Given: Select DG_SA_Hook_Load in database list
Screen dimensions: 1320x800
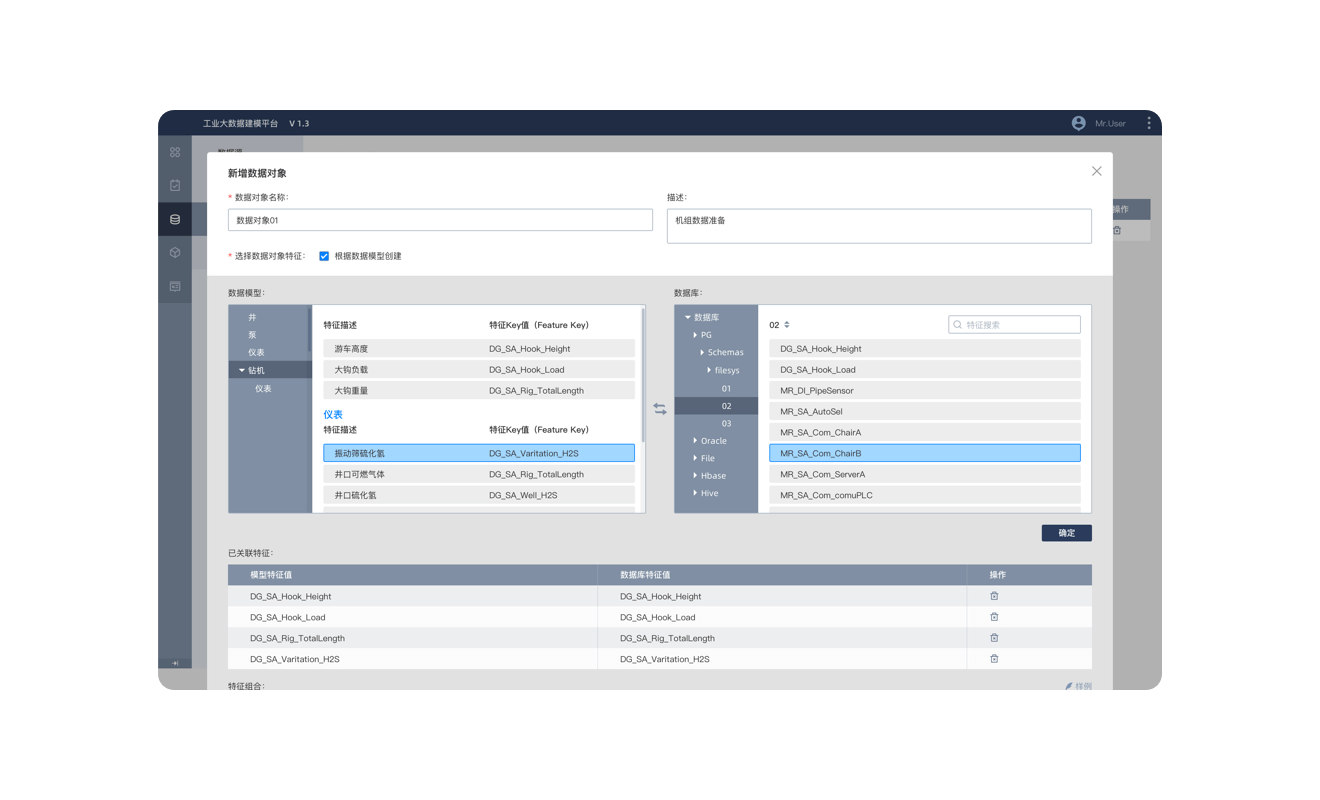Looking at the screenshot, I should pyautogui.click(x=925, y=370).
